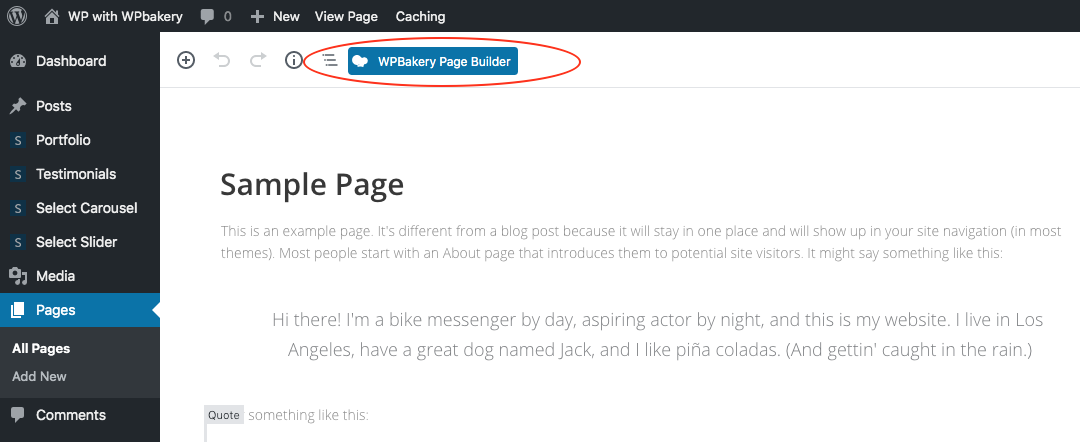Open the Media library menu
Image resolution: width=1080 pixels, height=442 pixels.
(55, 276)
